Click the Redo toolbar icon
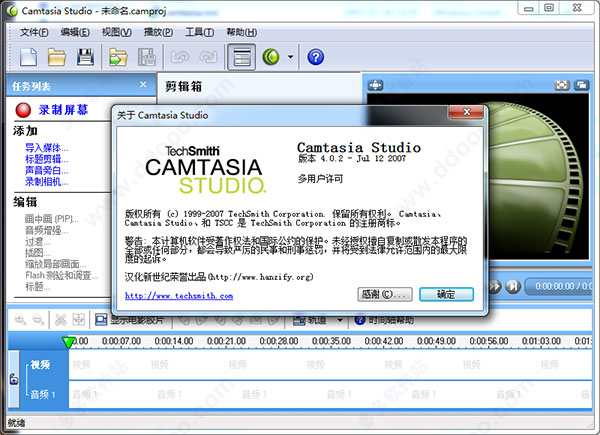The width and height of the screenshot is (600, 435). [209, 57]
